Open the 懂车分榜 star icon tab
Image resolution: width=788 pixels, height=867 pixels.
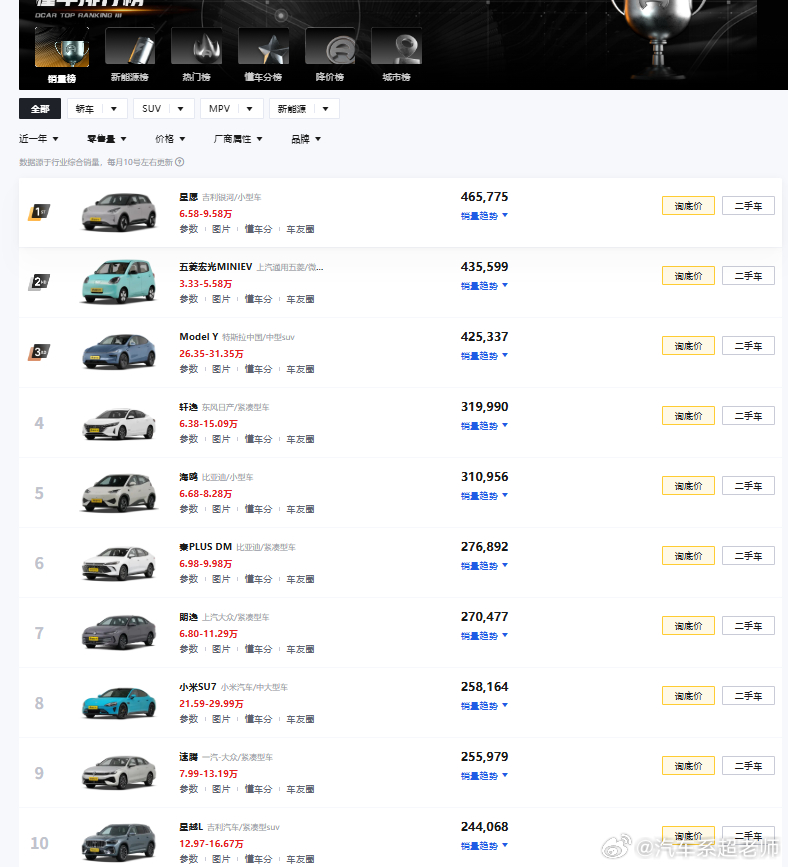click(263, 47)
